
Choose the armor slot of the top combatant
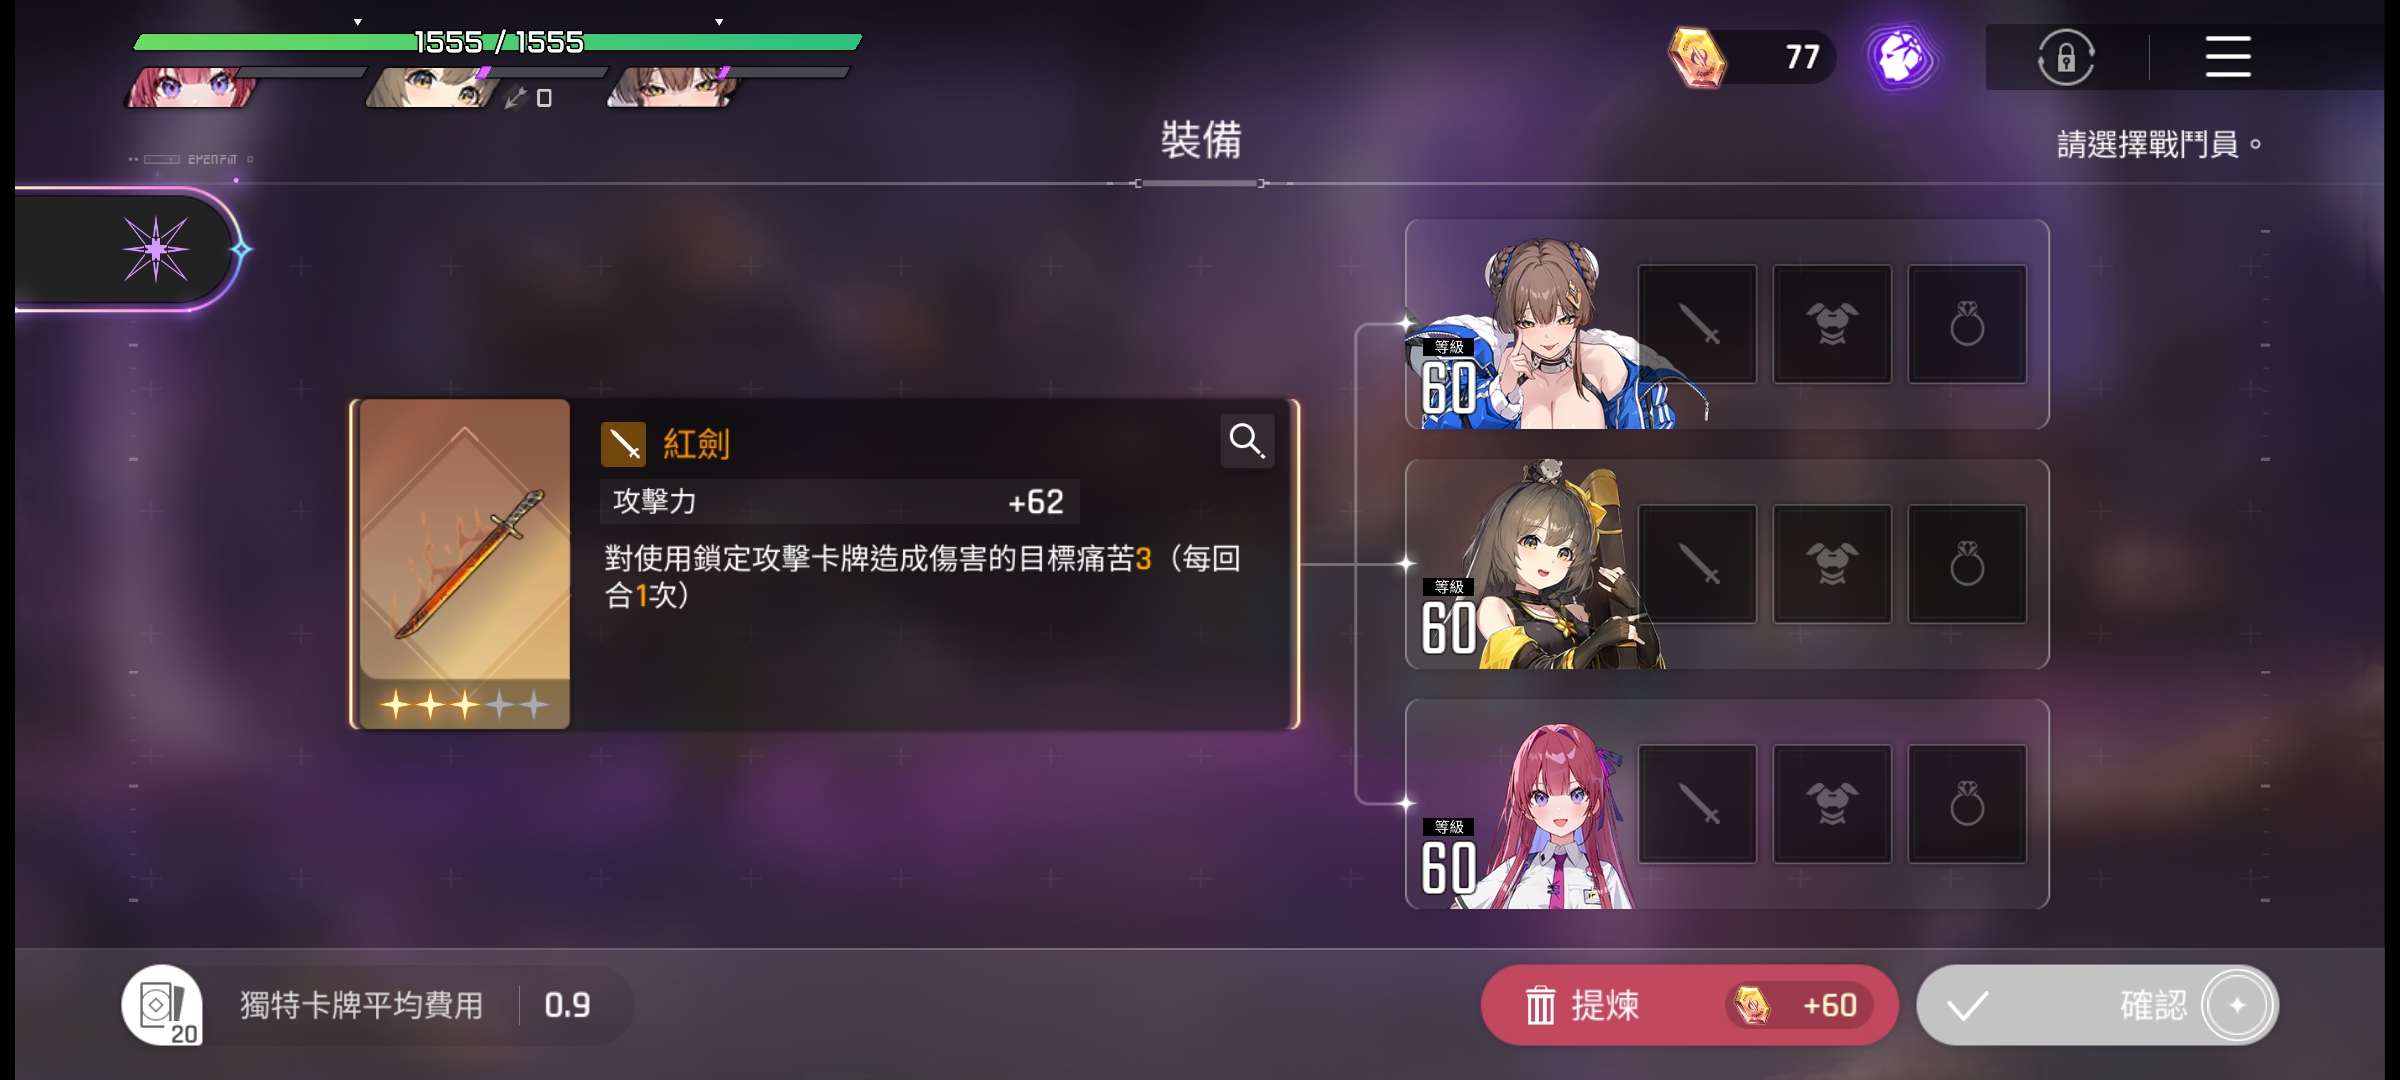(1832, 324)
